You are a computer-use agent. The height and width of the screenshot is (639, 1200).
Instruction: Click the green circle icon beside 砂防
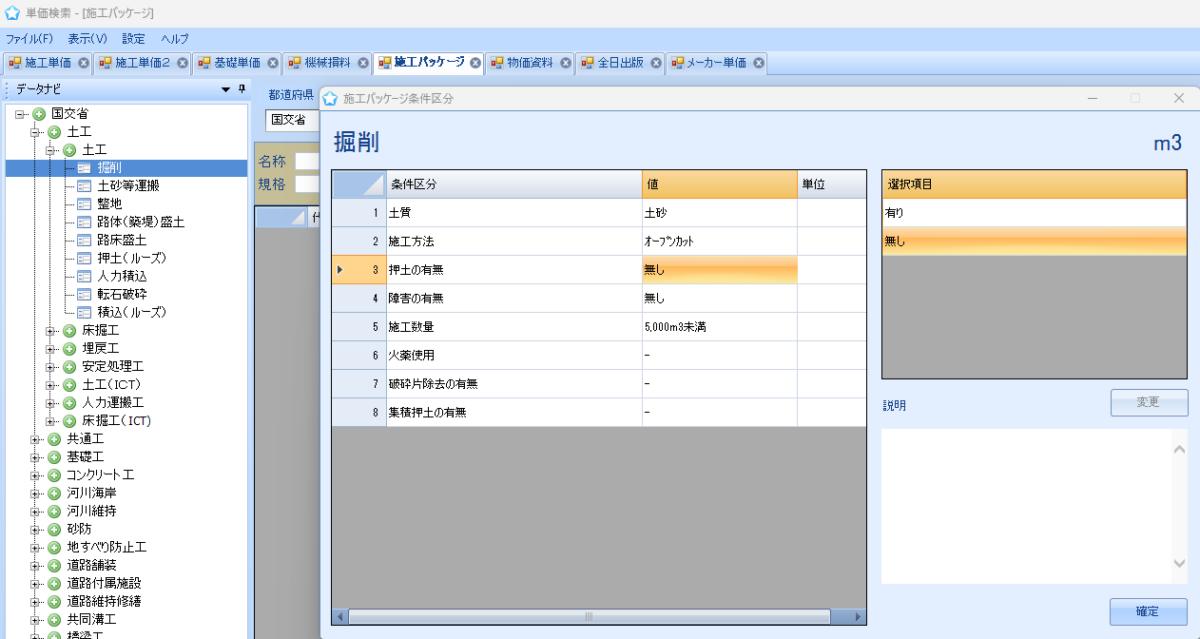tap(54, 529)
